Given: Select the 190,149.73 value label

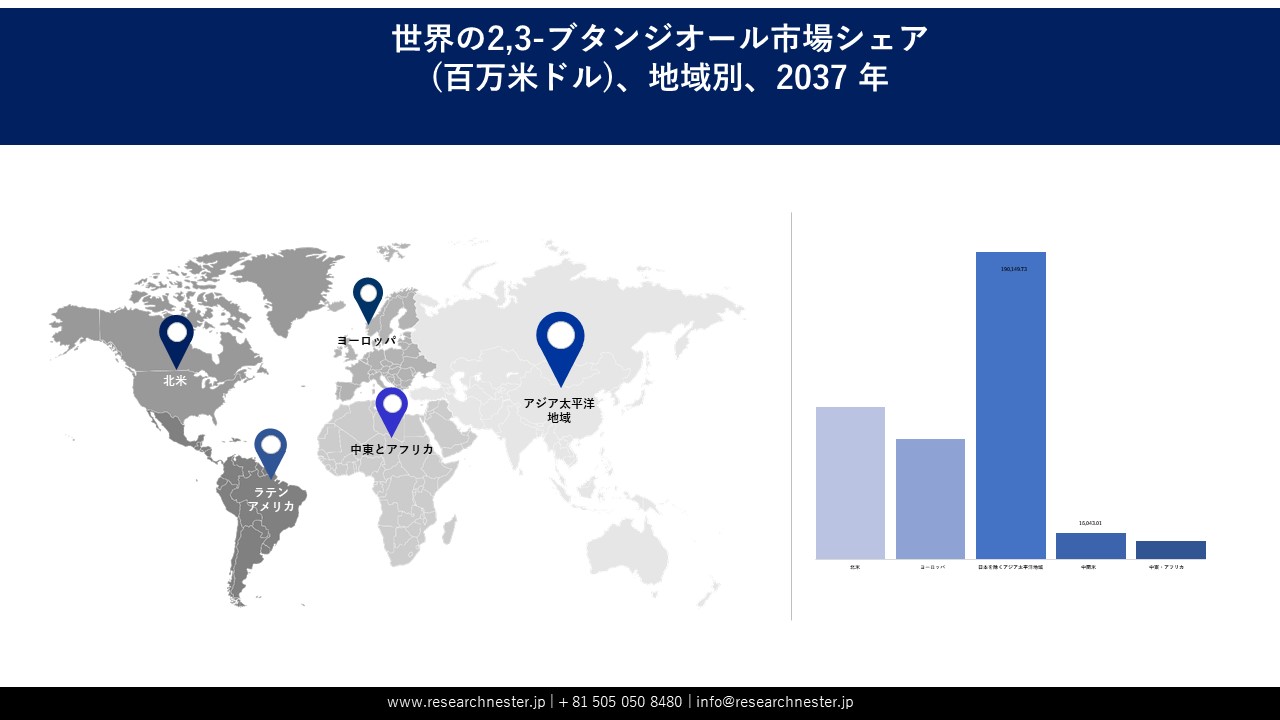Looking at the screenshot, I should click(x=1013, y=269).
